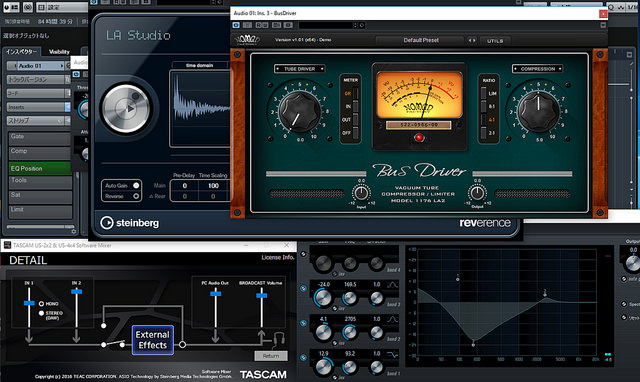
Task: Click the Tube Driver amount knob
Action: (299, 112)
